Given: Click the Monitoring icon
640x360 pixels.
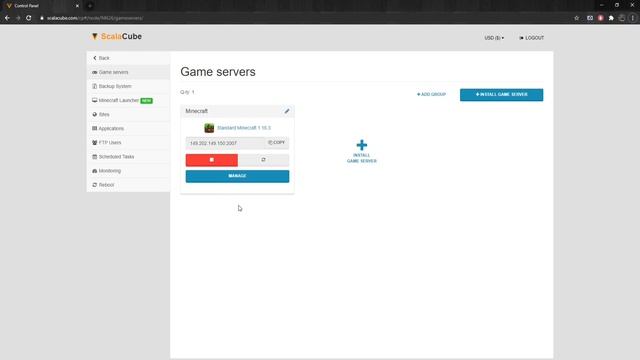Looking at the screenshot, I should [94, 171].
